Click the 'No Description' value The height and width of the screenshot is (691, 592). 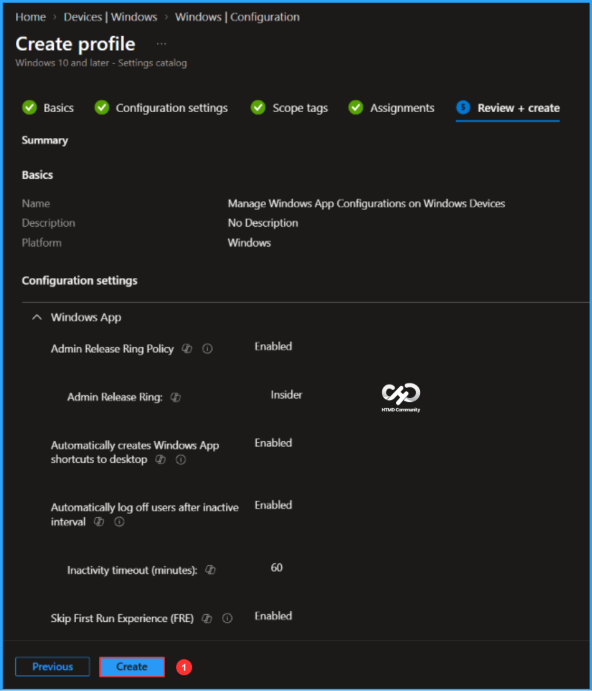coord(263,223)
